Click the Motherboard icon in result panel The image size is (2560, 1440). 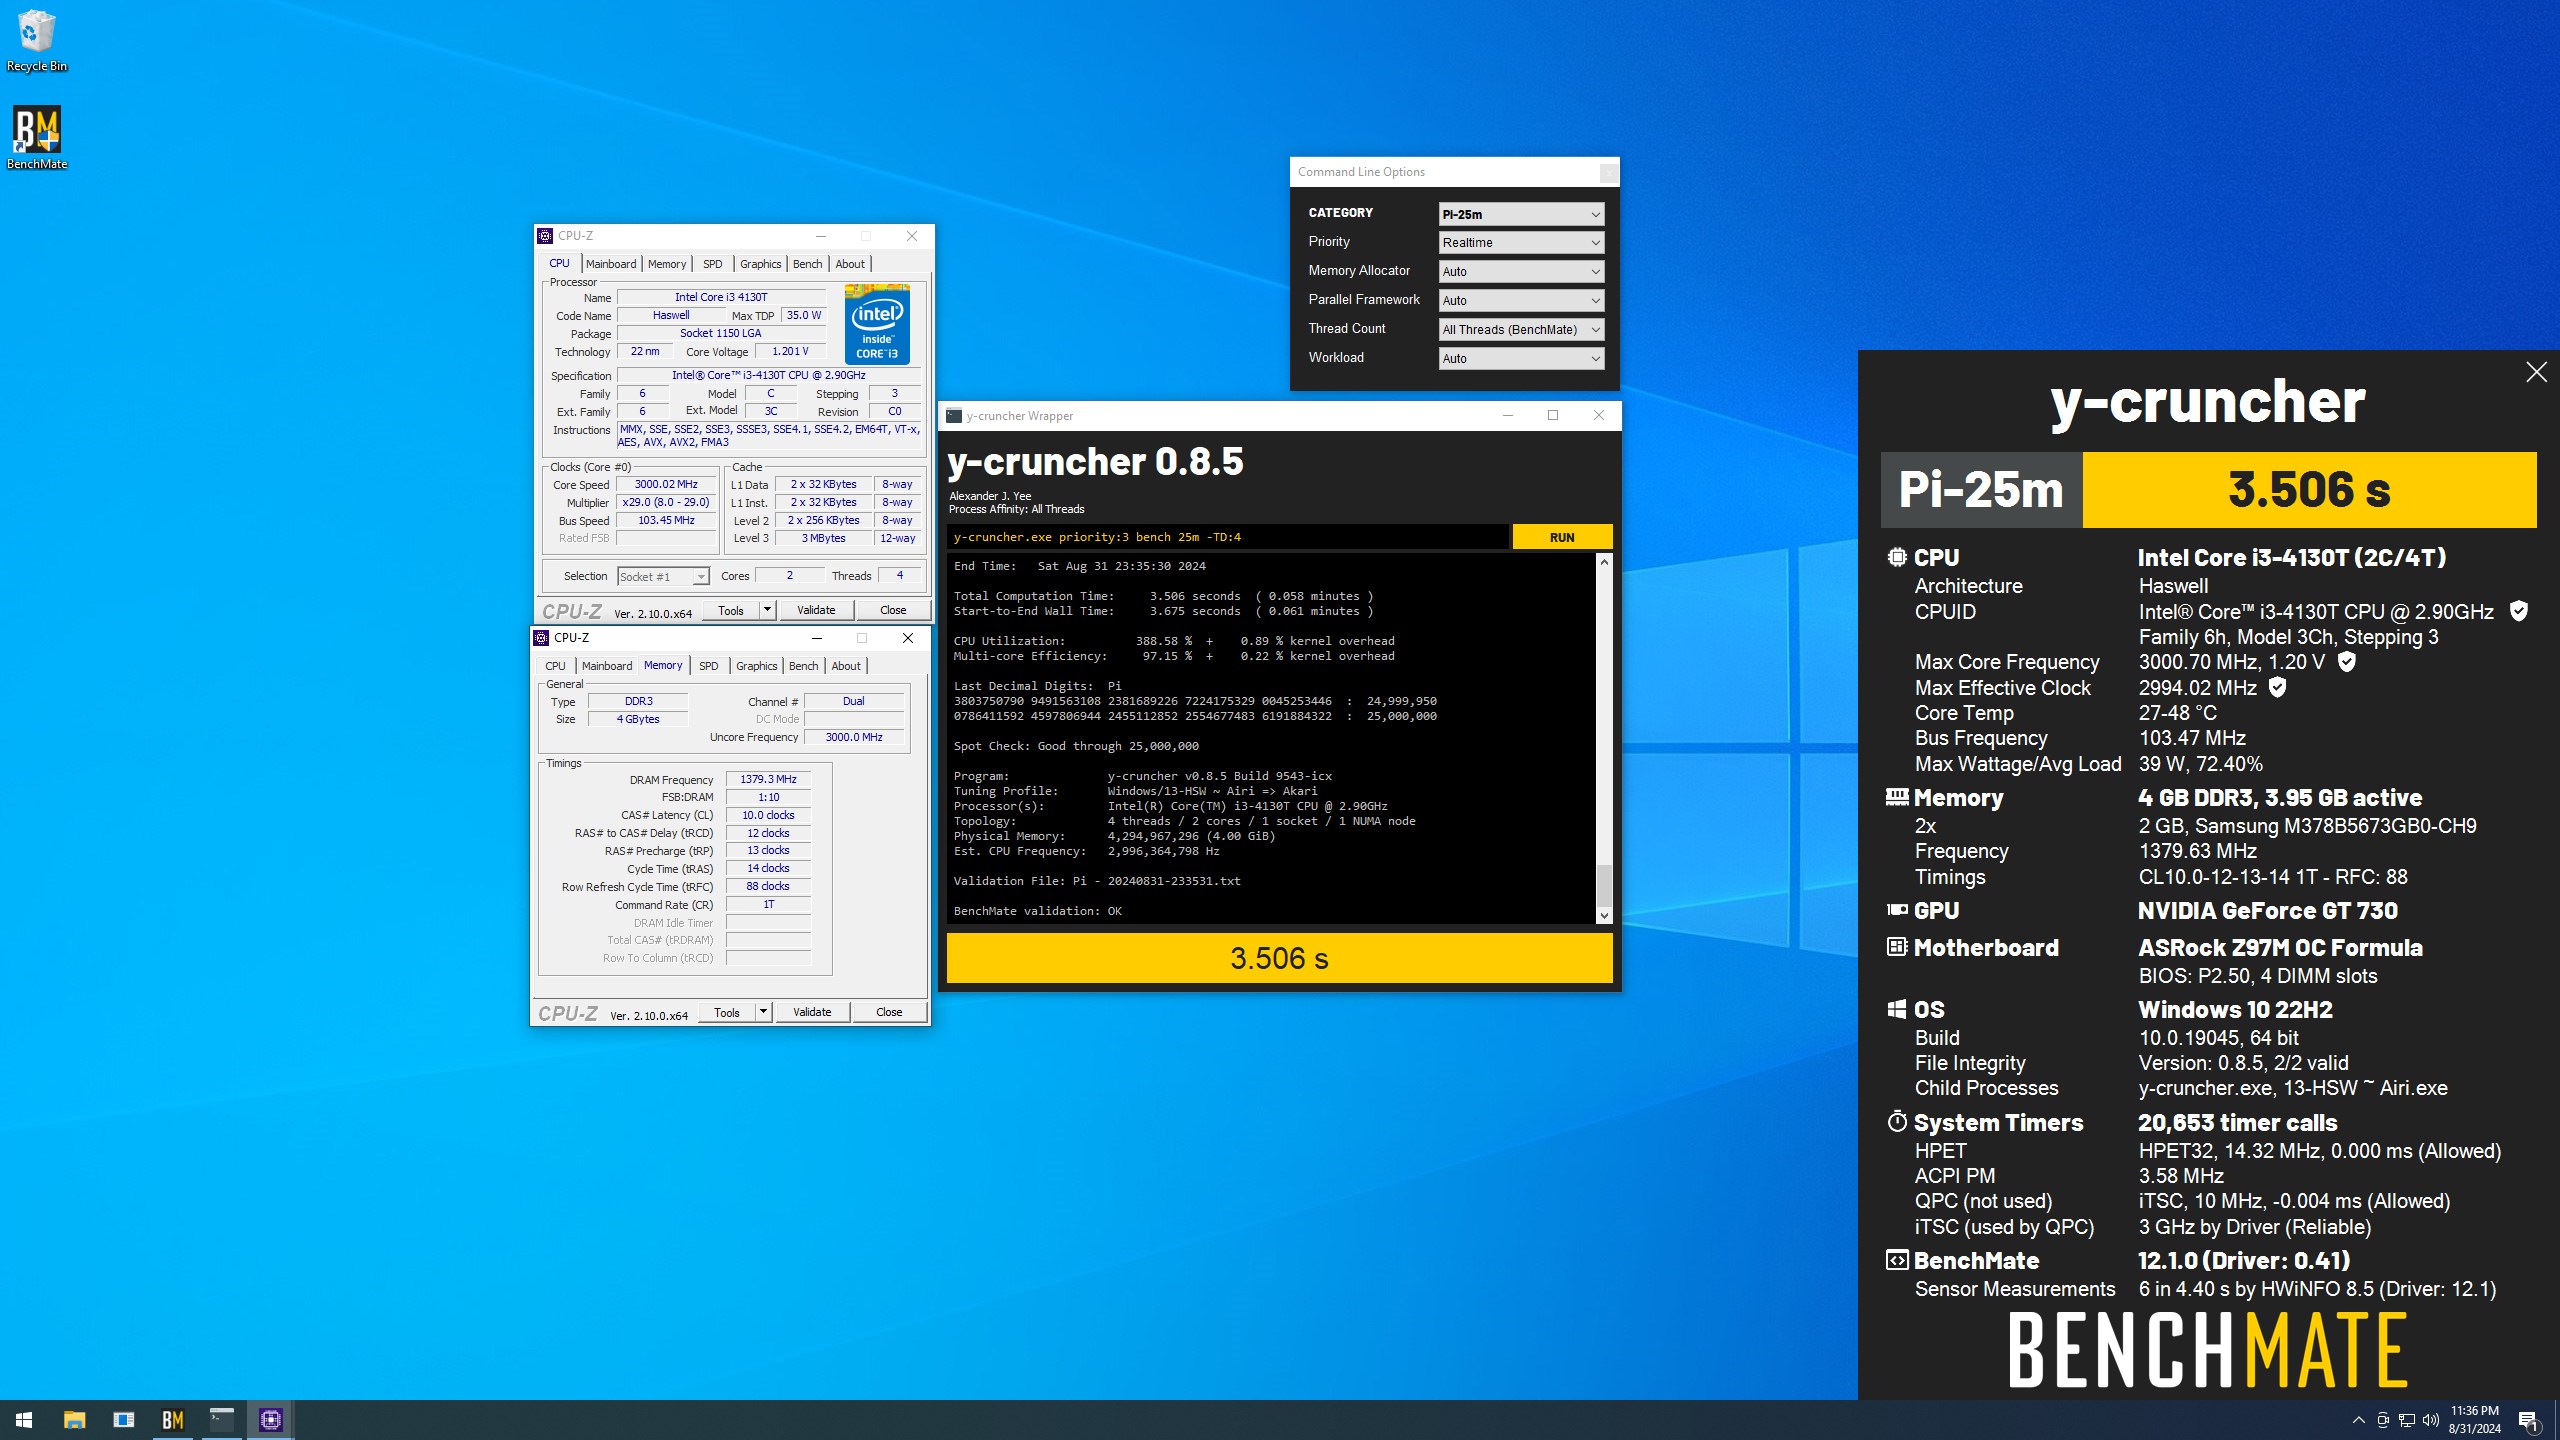(1897, 947)
